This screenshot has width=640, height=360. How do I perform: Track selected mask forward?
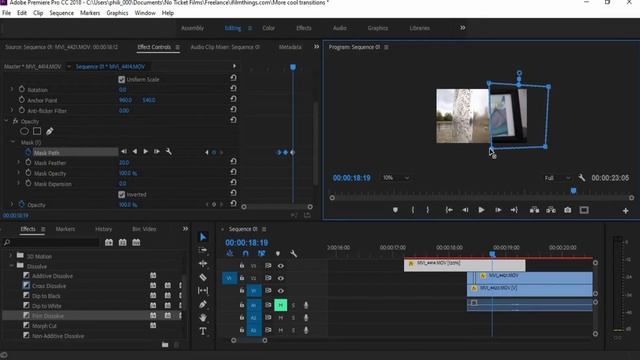[146, 152]
